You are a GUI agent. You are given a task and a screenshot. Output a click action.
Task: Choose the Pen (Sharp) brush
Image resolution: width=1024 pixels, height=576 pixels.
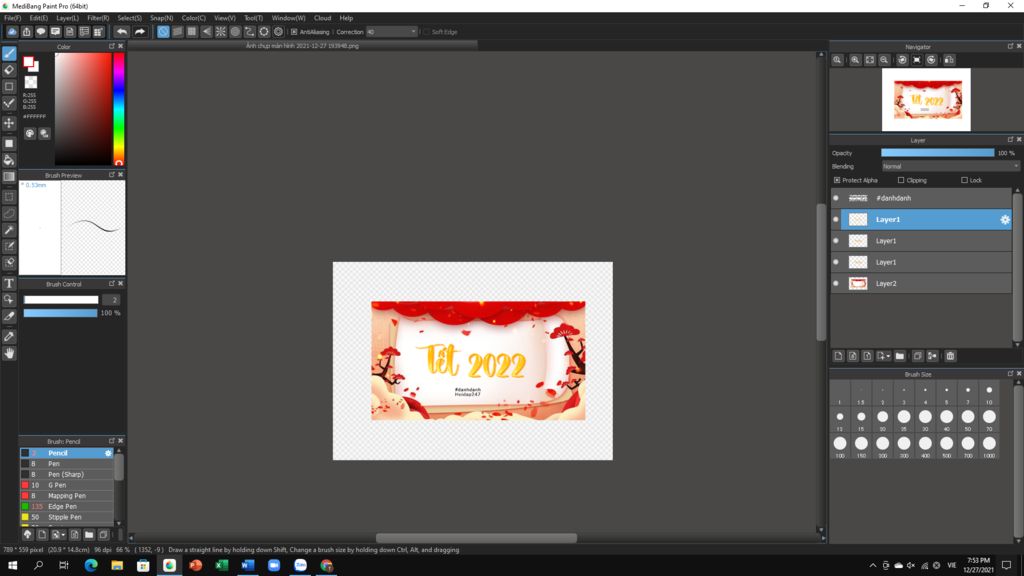tap(67, 475)
